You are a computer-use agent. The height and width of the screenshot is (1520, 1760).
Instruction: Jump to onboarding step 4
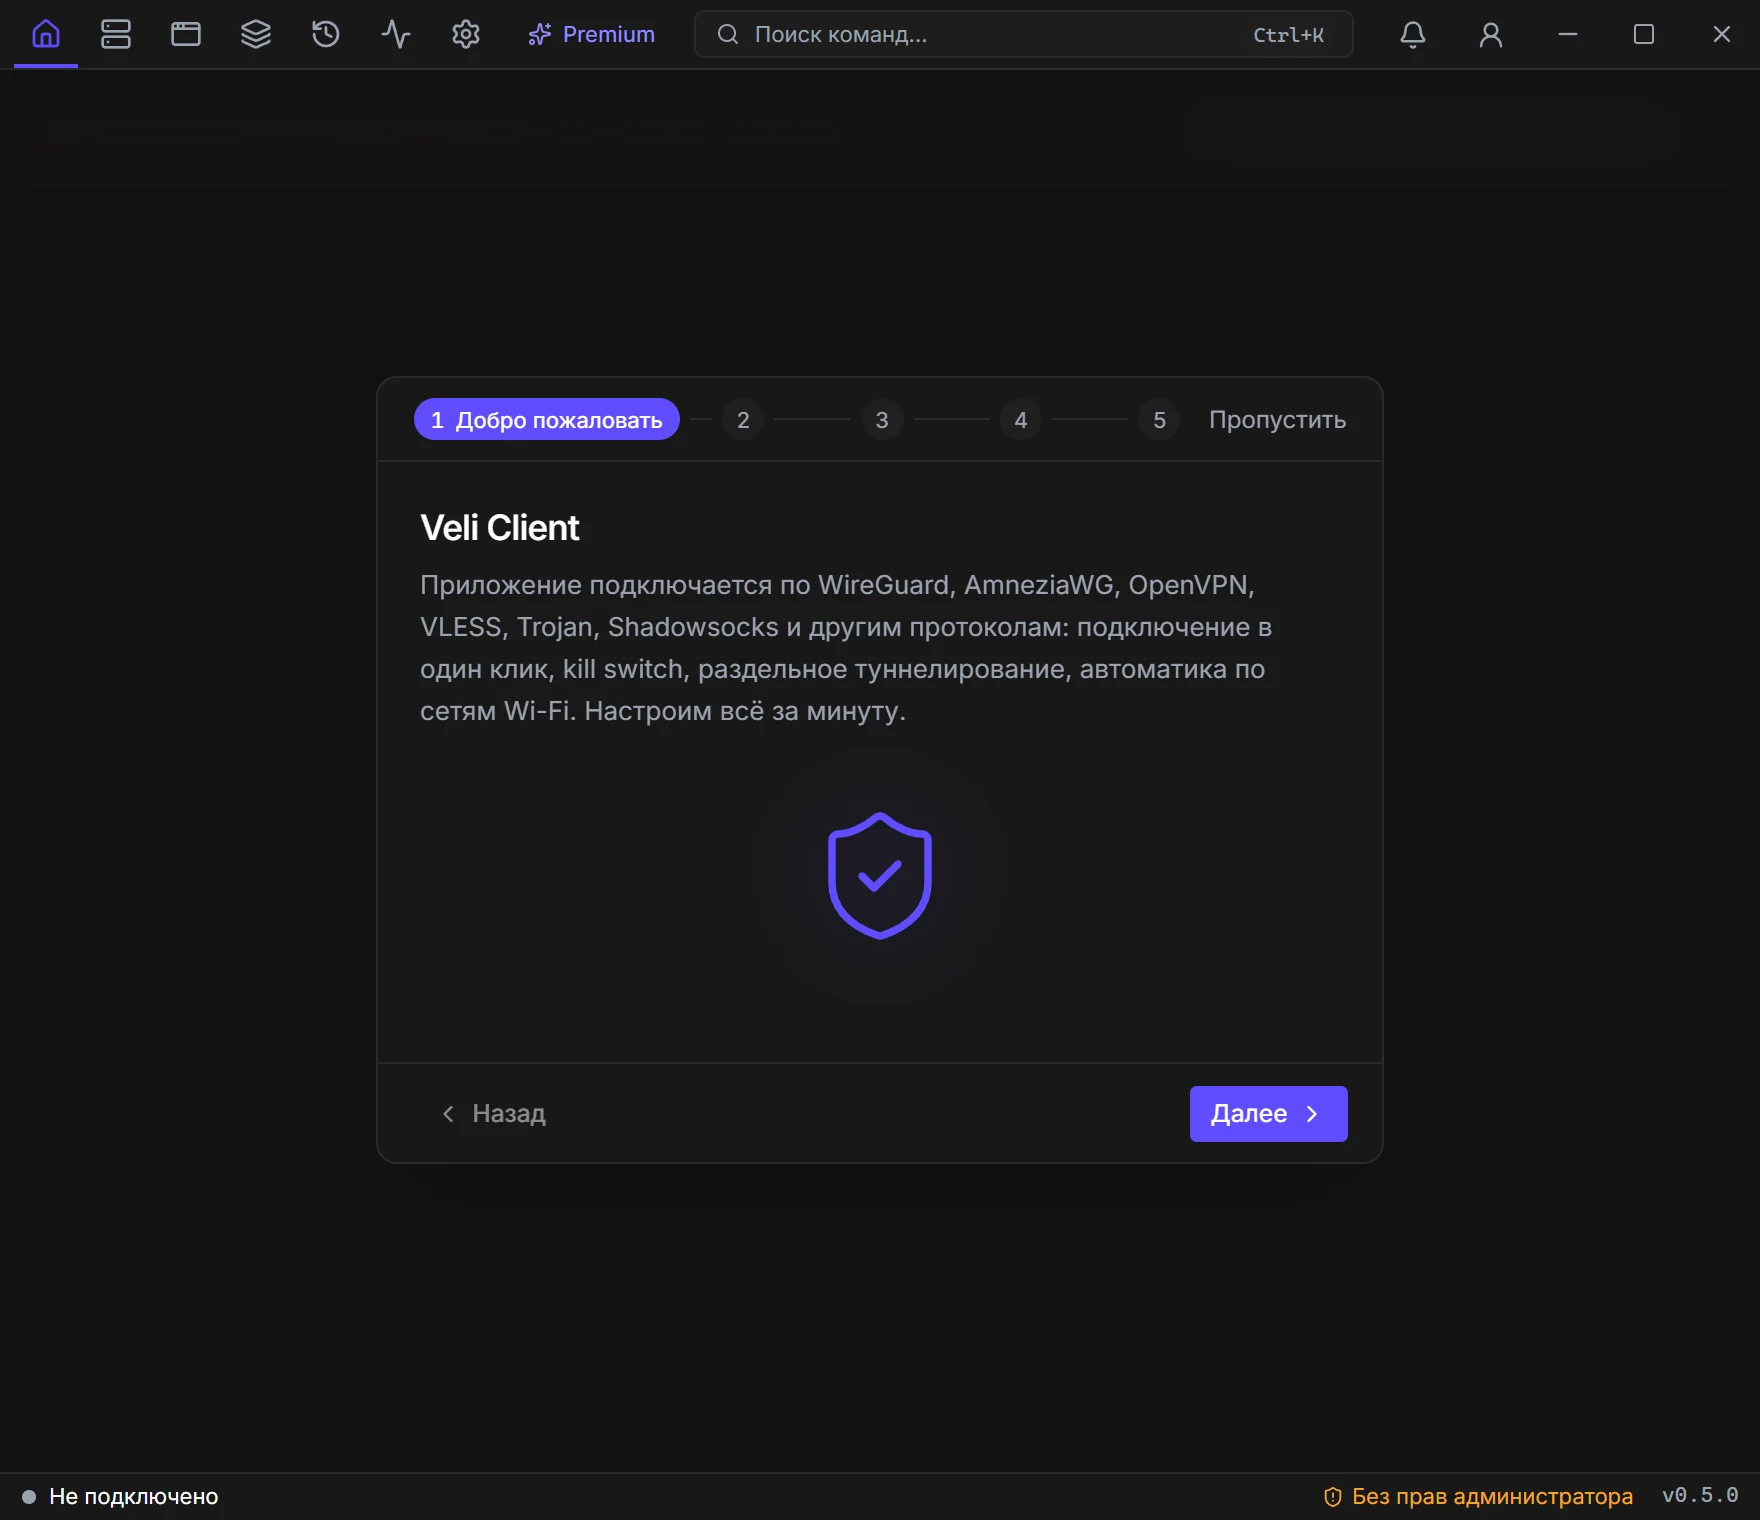click(1021, 420)
